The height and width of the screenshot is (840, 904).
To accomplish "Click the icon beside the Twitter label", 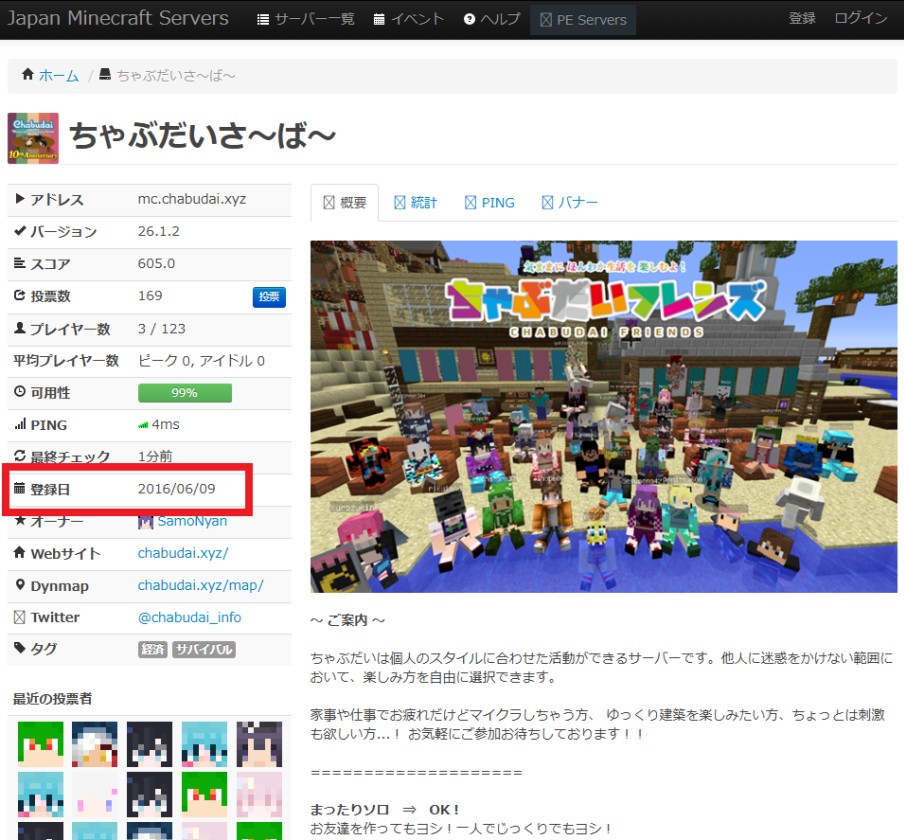I will (x=20, y=617).
